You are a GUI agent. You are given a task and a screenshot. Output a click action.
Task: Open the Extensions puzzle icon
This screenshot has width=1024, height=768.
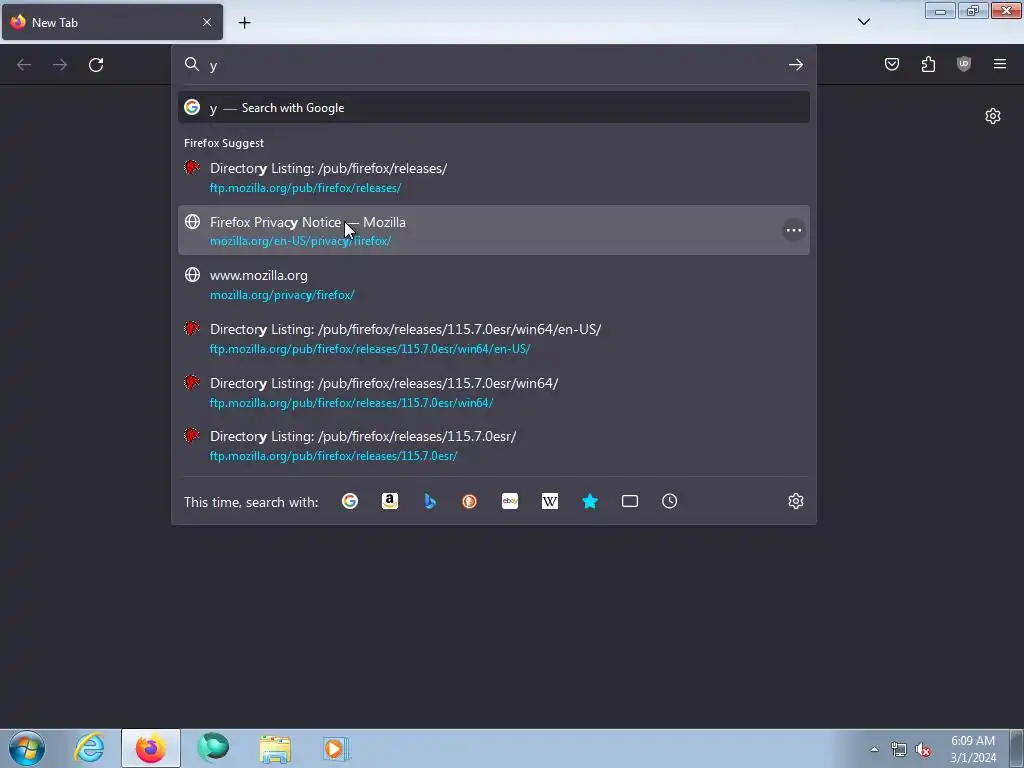[x=928, y=64]
